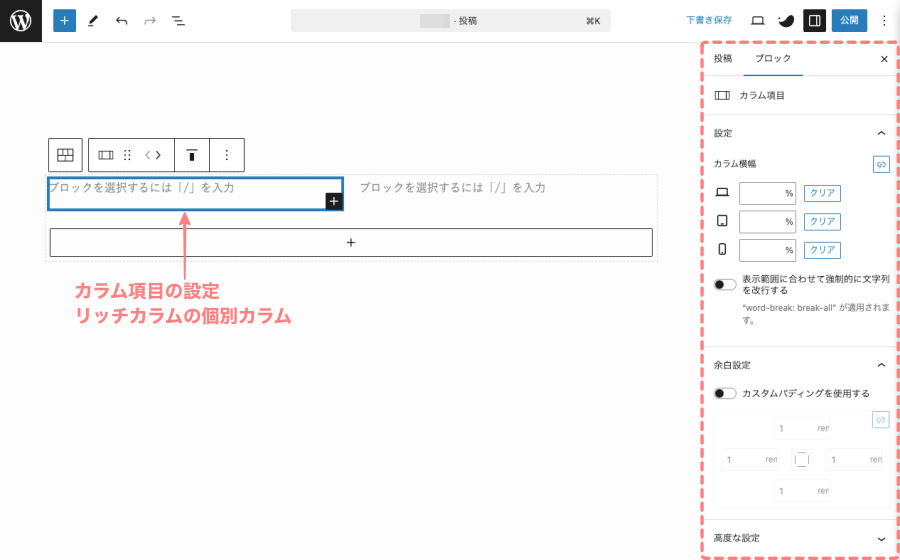Image resolution: width=900 pixels, height=560 pixels.
Task: Toggle forced word-break line wrapping switch
Action: point(726,285)
